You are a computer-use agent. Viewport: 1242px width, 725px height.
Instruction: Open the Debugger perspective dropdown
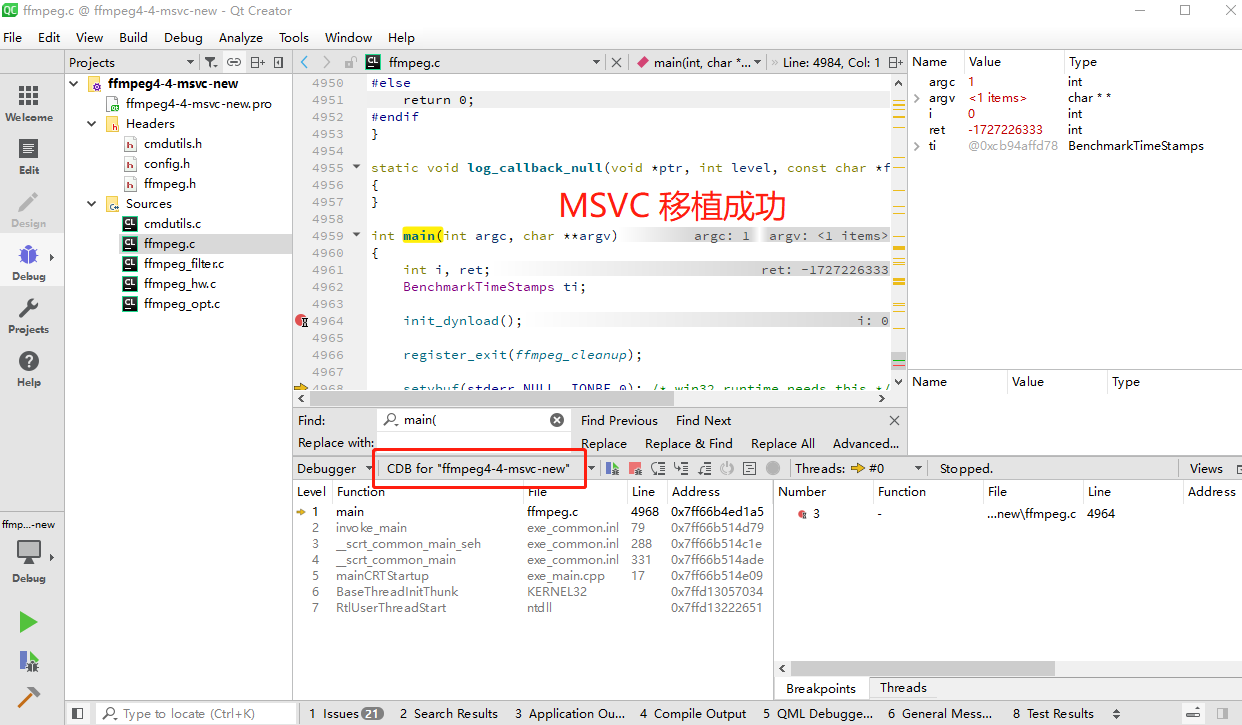click(333, 468)
